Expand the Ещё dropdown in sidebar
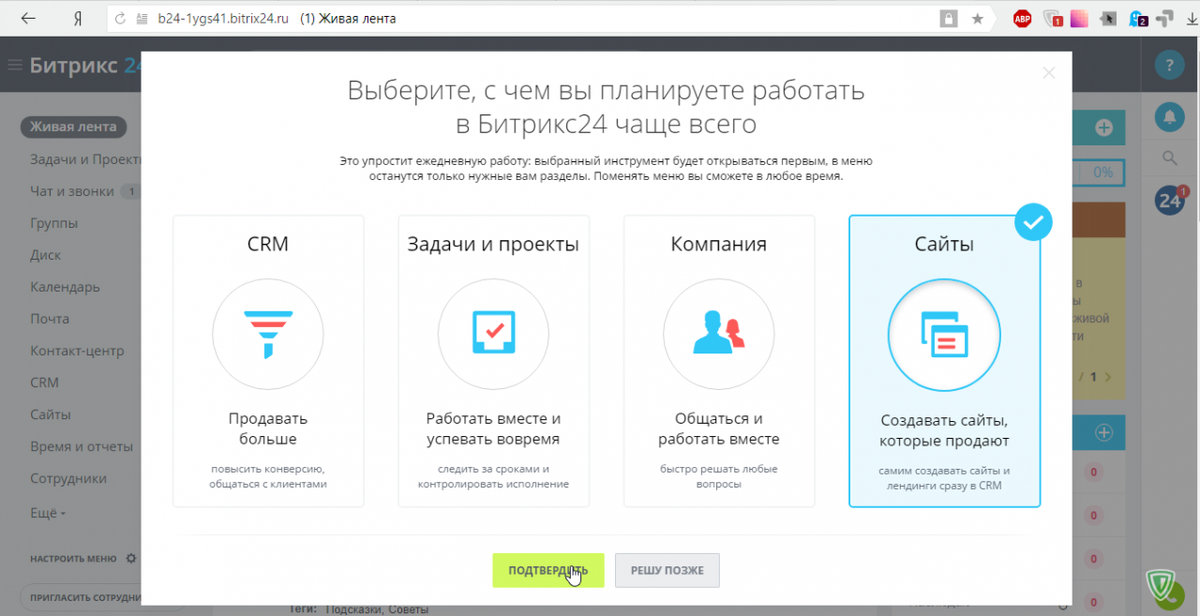1200x616 pixels. tap(48, 512)
